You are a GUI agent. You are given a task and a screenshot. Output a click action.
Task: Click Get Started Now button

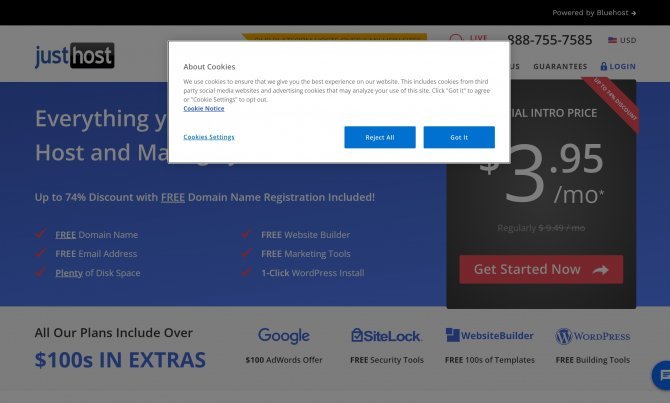coord(541,269)
